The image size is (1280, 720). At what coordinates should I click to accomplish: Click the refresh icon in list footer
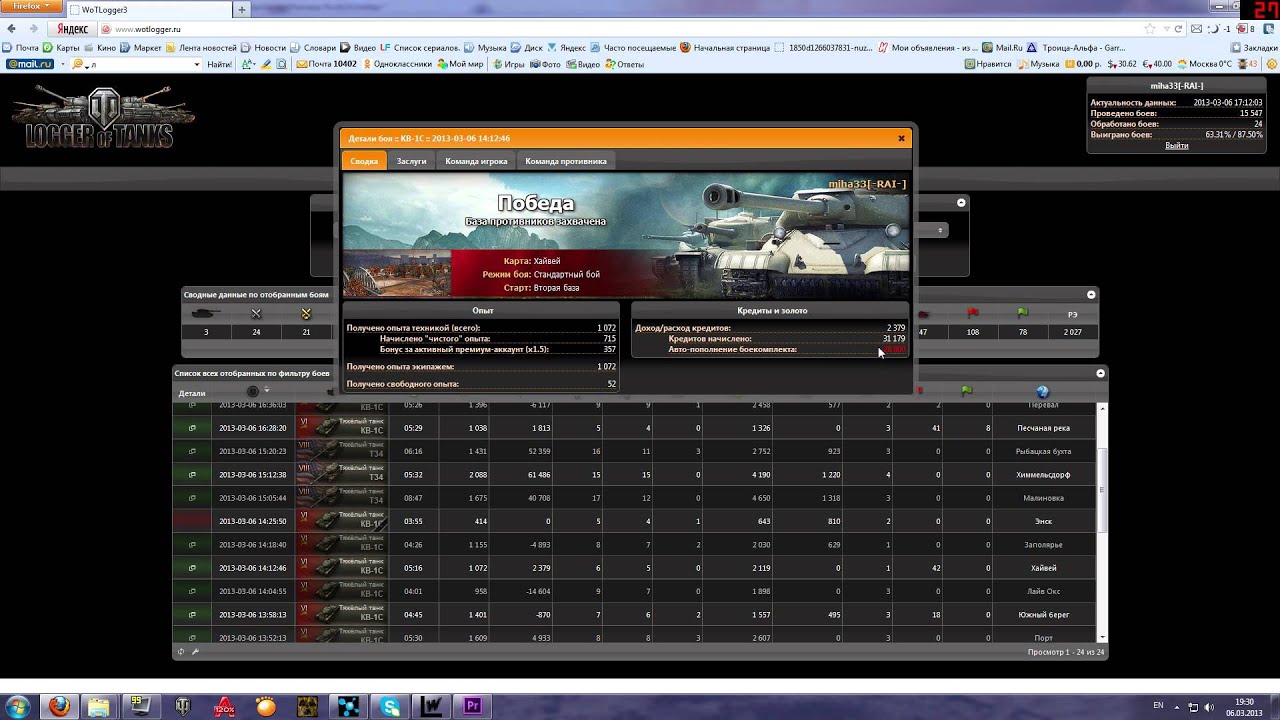coord(181,652)
